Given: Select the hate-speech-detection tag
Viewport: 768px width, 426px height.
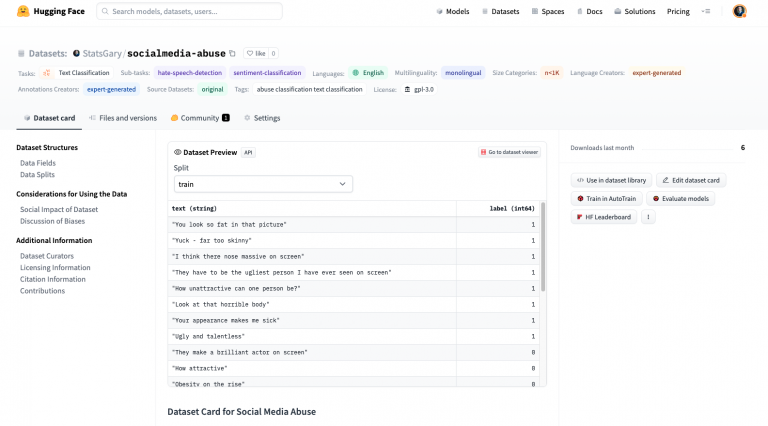Looking at the screenshot, I should coord(189,73).
